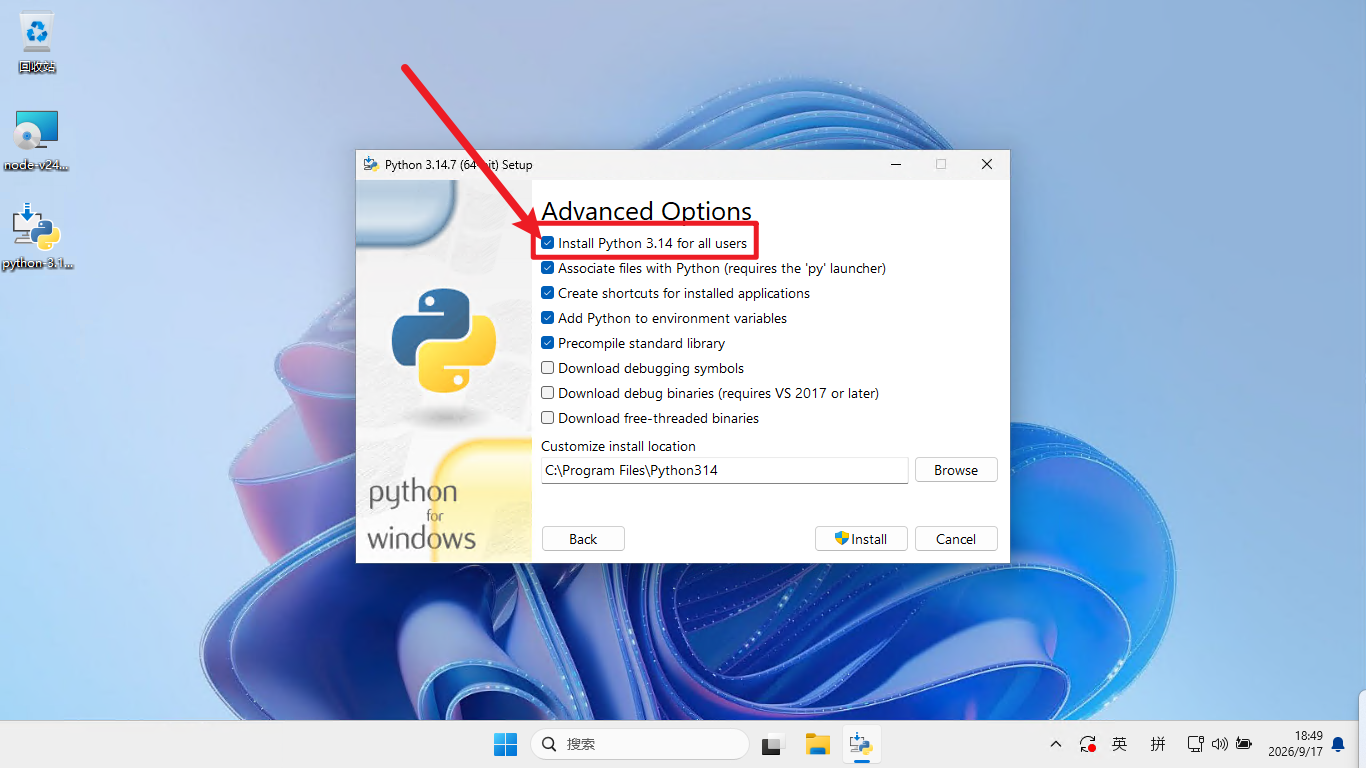The height and width of the screenshot is (768, 1366).
Task: Close the Python Setup dialog
Action: 987,164
